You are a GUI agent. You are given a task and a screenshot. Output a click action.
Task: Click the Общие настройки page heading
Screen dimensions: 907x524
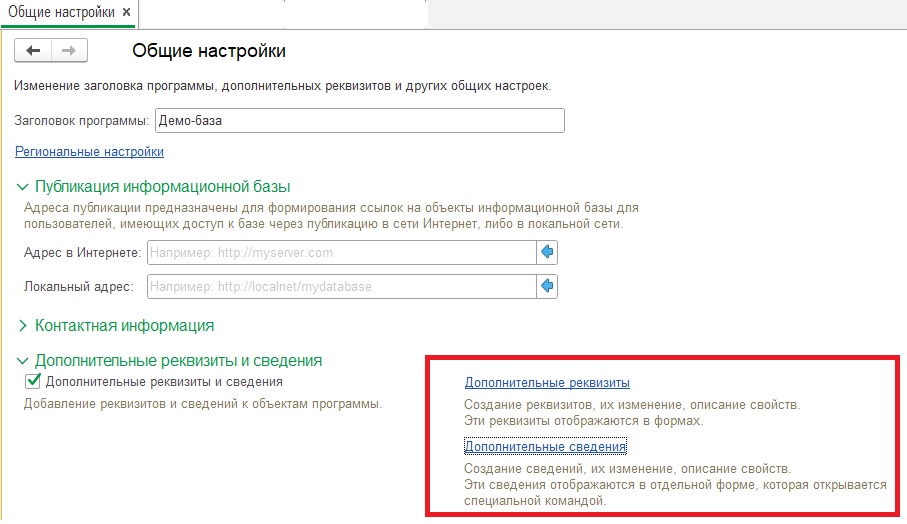209,51
